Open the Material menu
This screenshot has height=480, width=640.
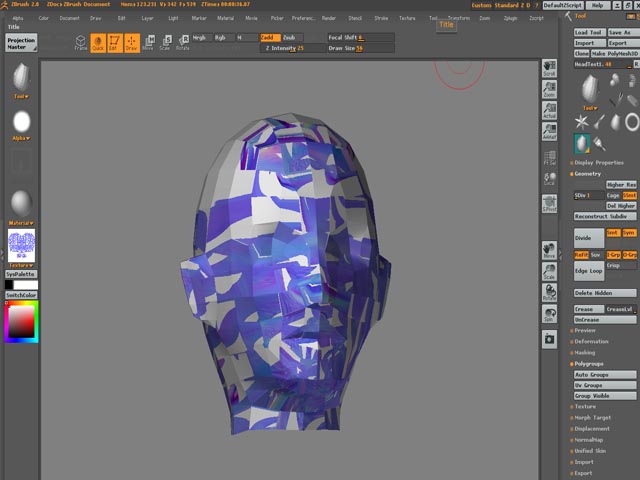coord(225,18)
